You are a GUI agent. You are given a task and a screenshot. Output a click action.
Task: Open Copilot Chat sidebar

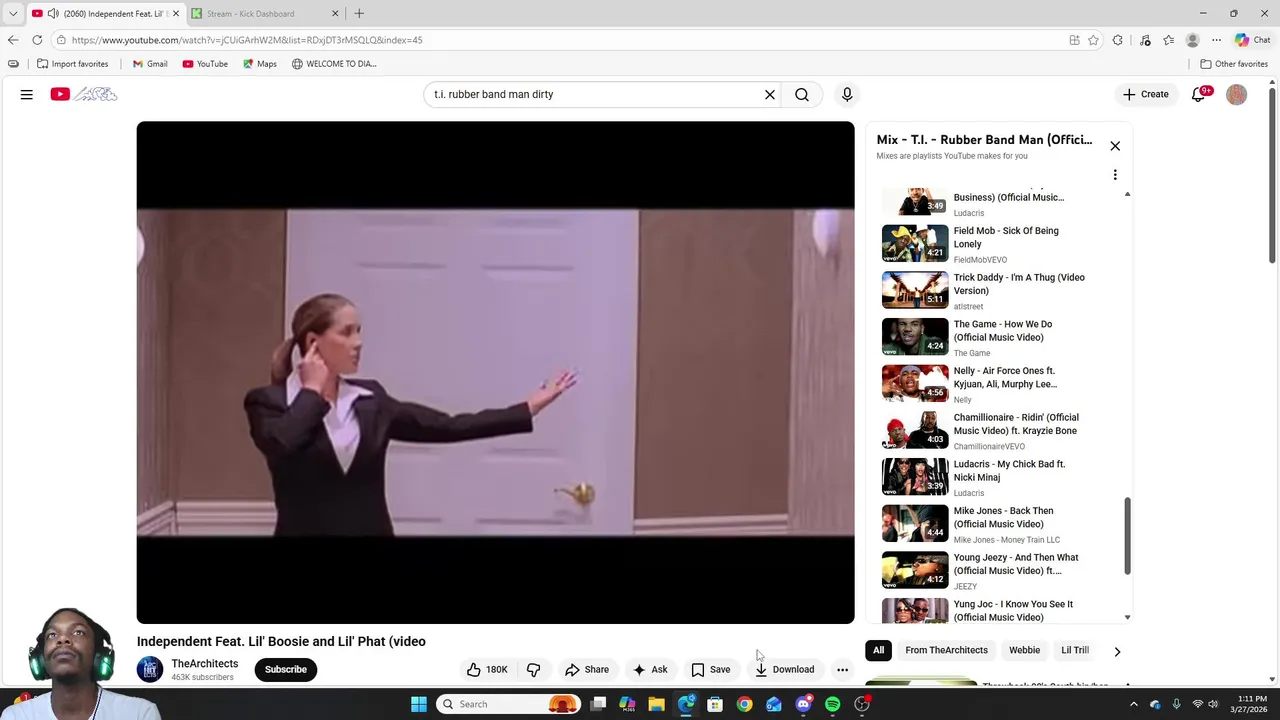click(x=1252, y=40)
